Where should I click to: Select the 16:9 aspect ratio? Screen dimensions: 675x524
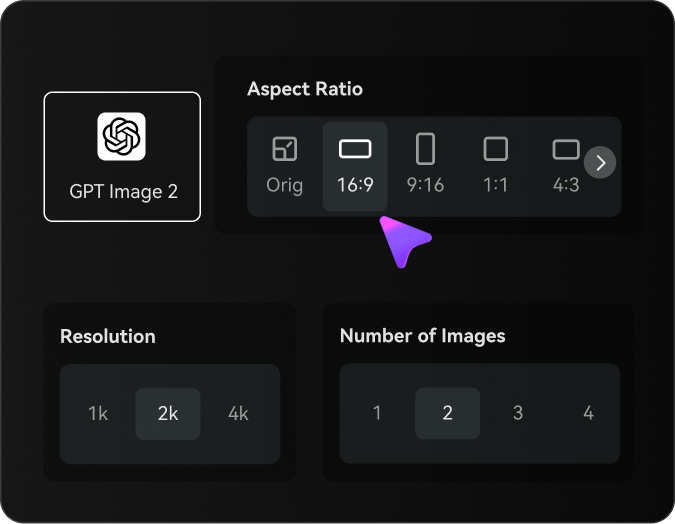coord(355,166)
